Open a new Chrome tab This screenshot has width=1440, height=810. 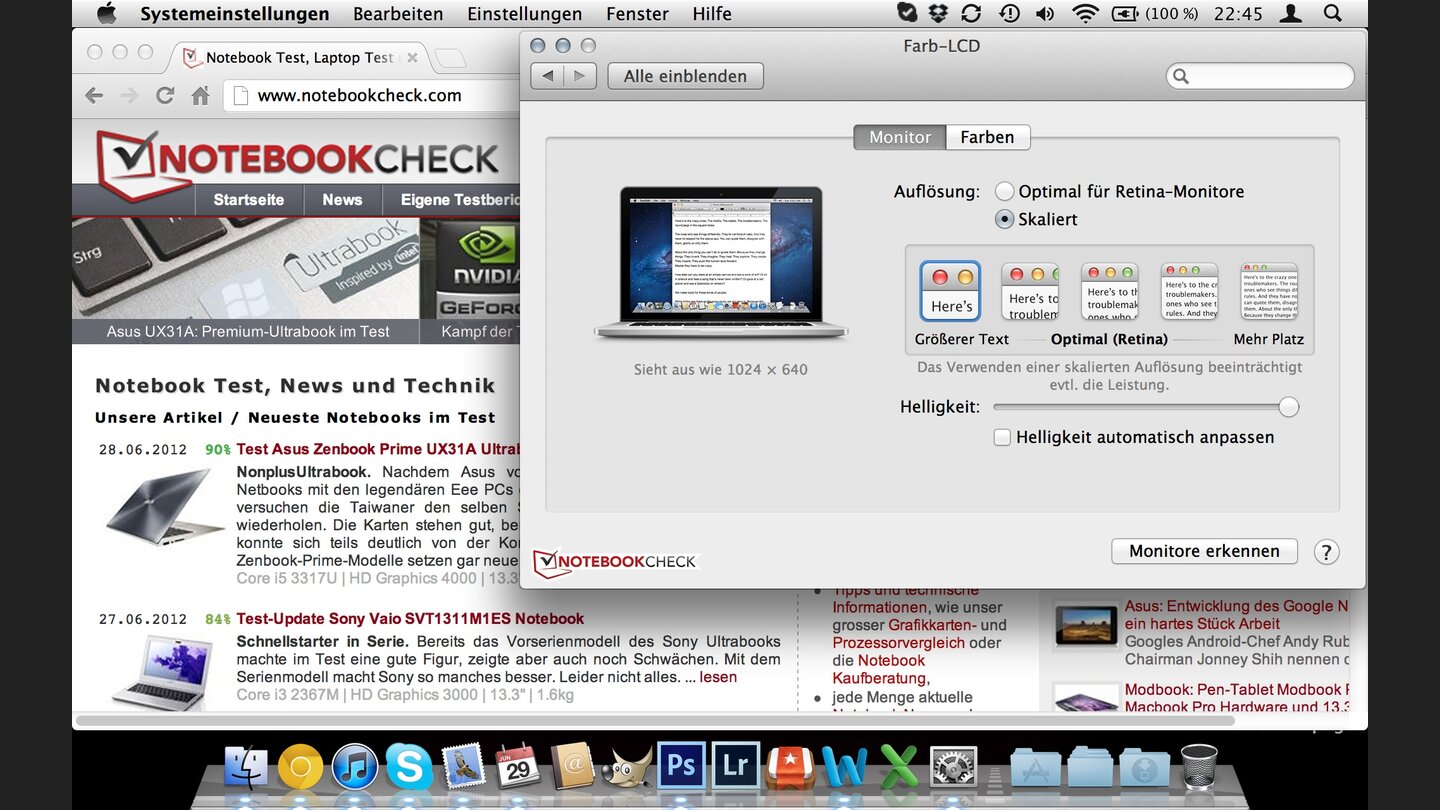tap(451, 58)
